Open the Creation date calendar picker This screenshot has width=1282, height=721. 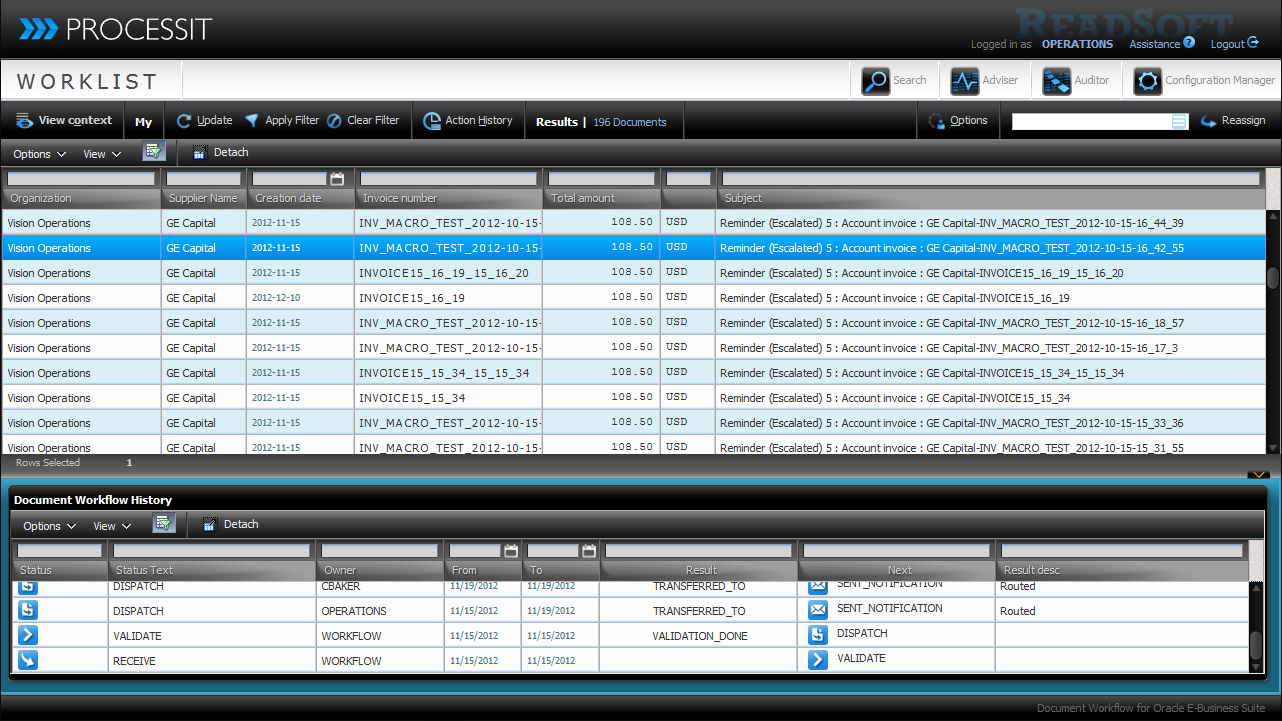click(x=337, y=179)
